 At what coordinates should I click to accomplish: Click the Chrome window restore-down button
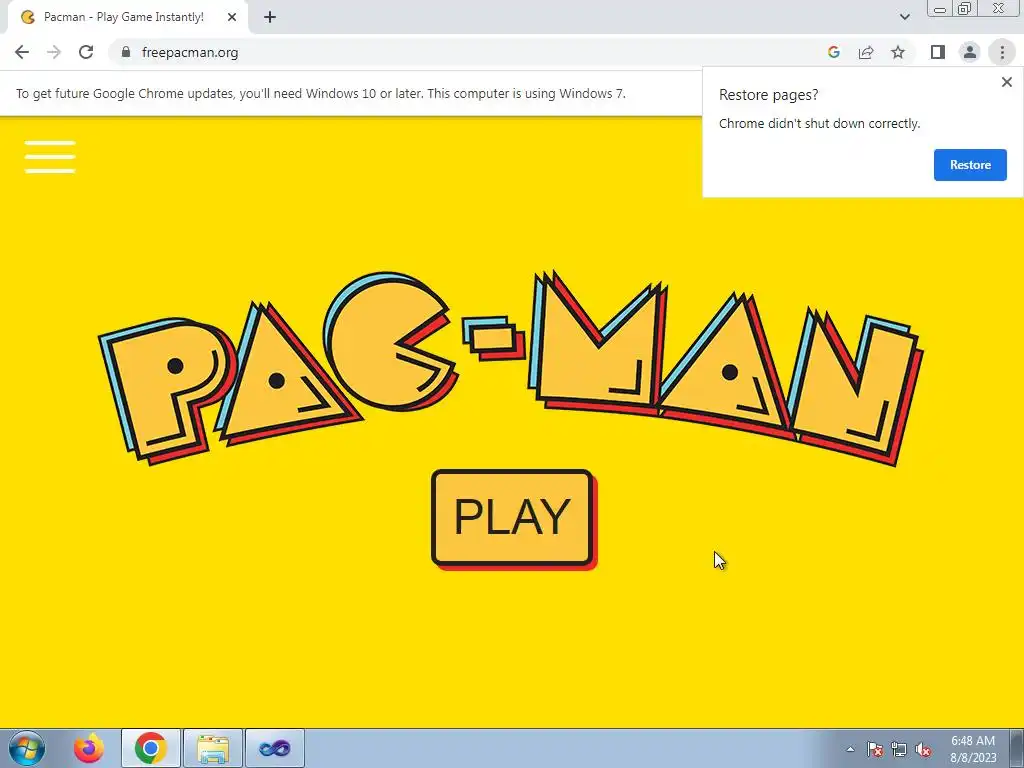tap(964, 8)
